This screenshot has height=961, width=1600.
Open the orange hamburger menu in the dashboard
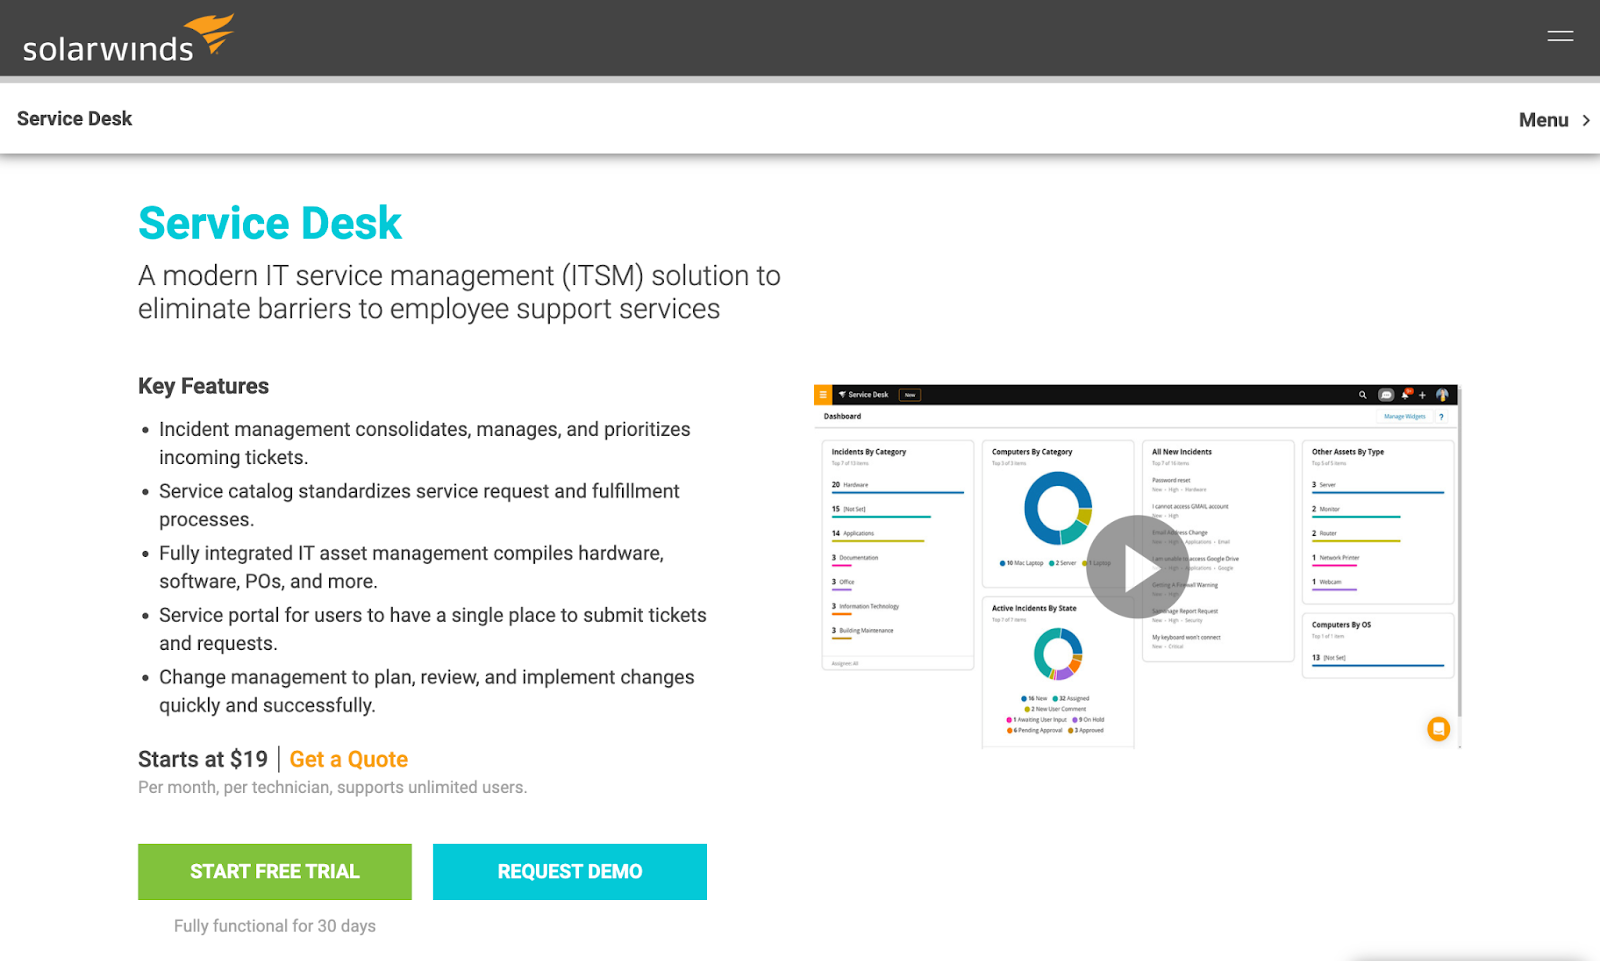(822, 394)
